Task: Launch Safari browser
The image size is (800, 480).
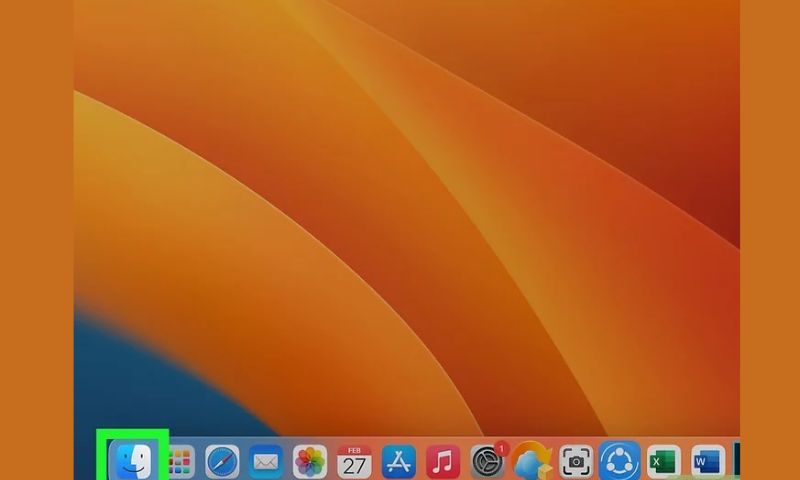Action: coord(222,462)
